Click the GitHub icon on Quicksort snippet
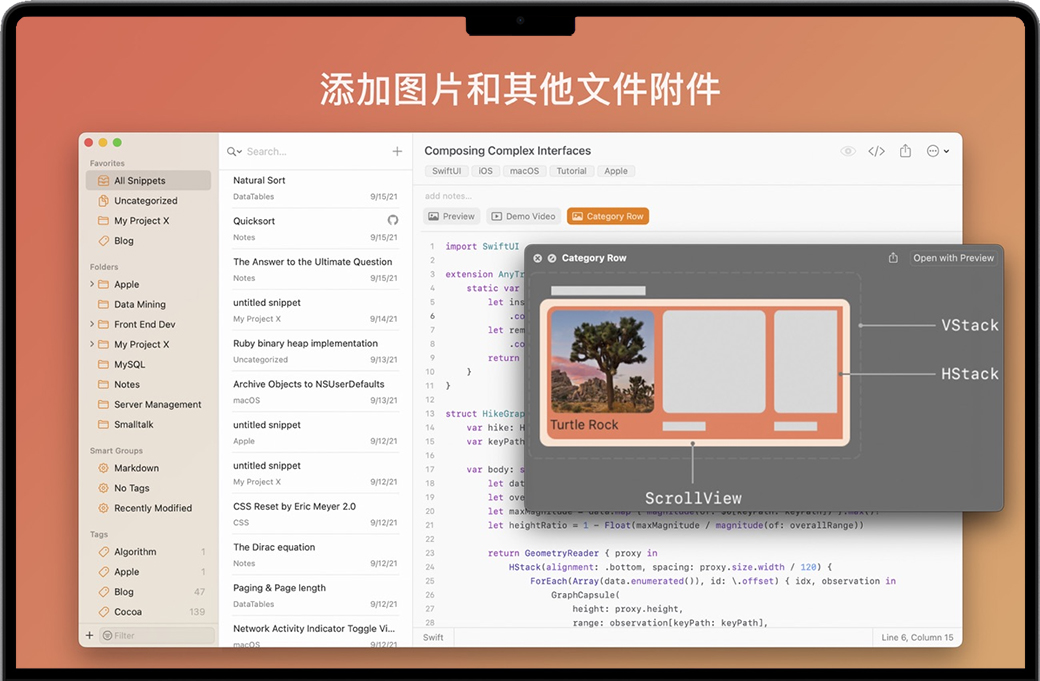Image resolution: width=1040 pixels, height=681 pixels. click(x=393, y=220)
